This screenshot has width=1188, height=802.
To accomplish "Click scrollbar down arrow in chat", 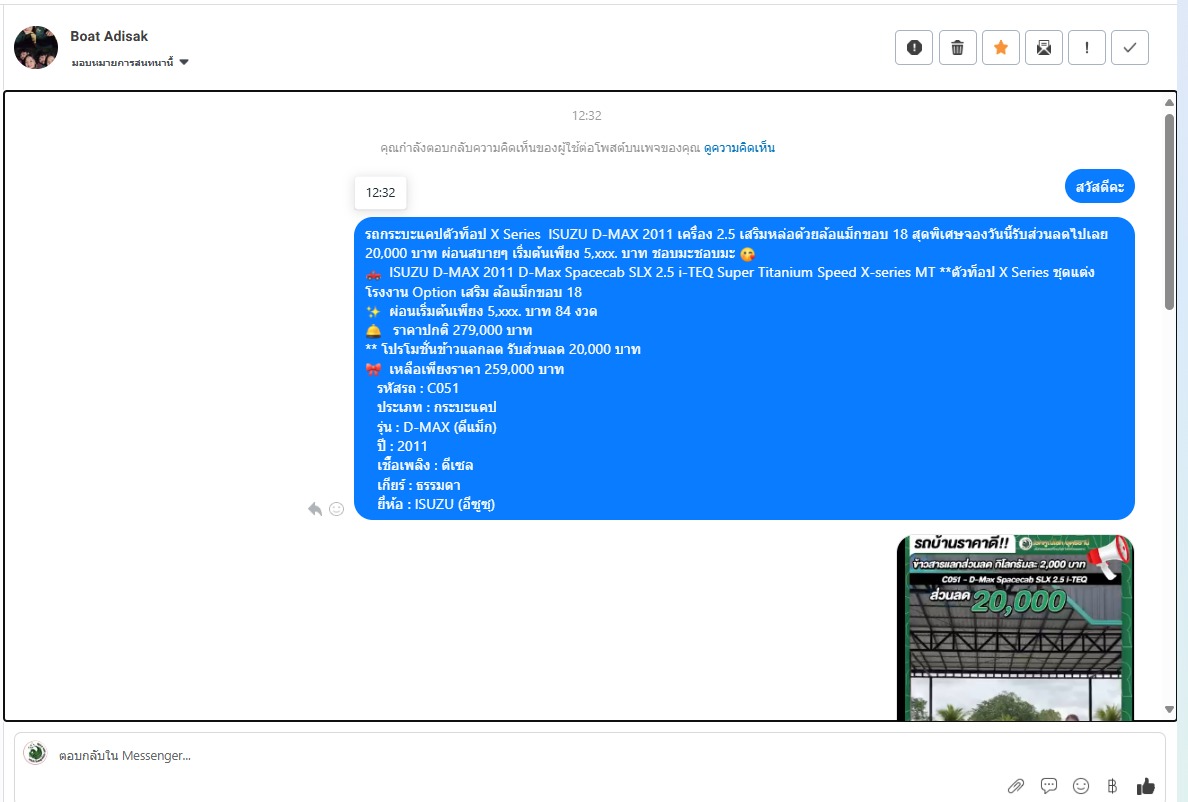I will click(1169, 710).
